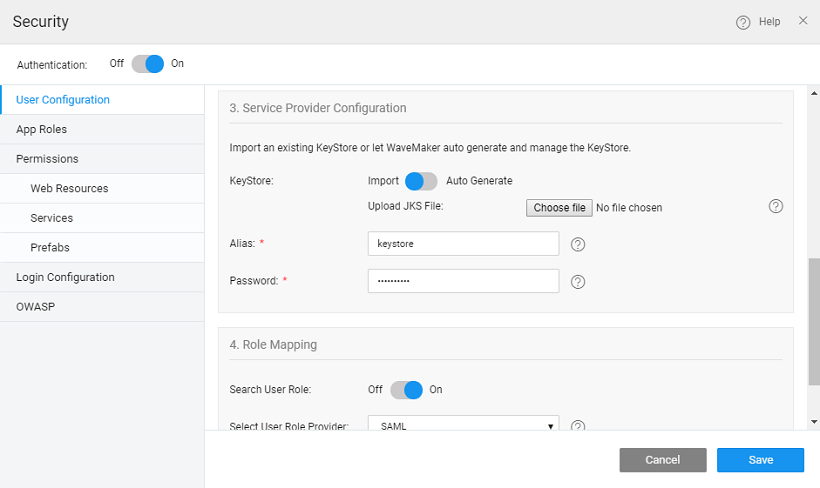Screen dimensions: 820x488
Task: Click help icon next to Alias field
Action: point(577,244)
